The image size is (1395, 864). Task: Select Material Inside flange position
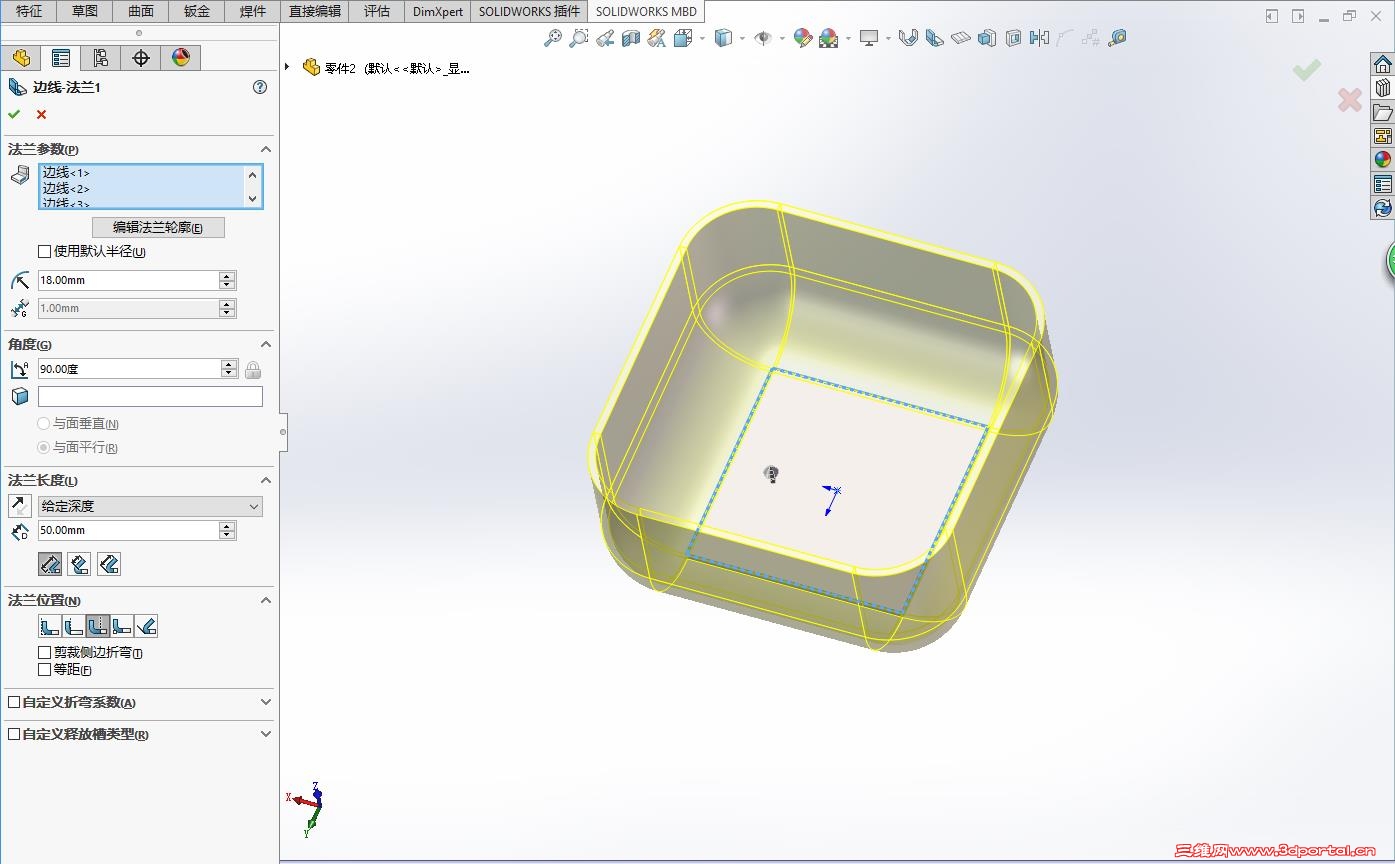pos(50,627)
